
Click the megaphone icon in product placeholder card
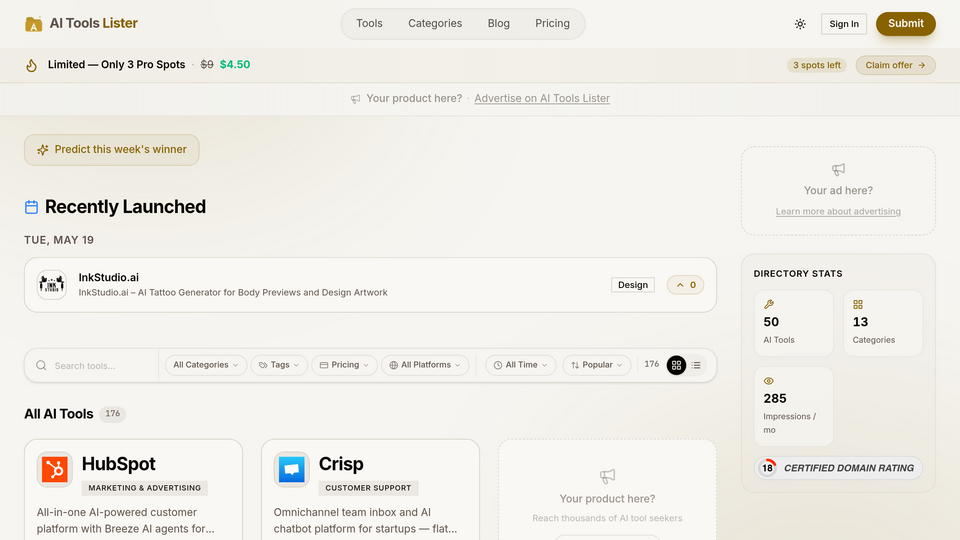(x=607, y=476)
